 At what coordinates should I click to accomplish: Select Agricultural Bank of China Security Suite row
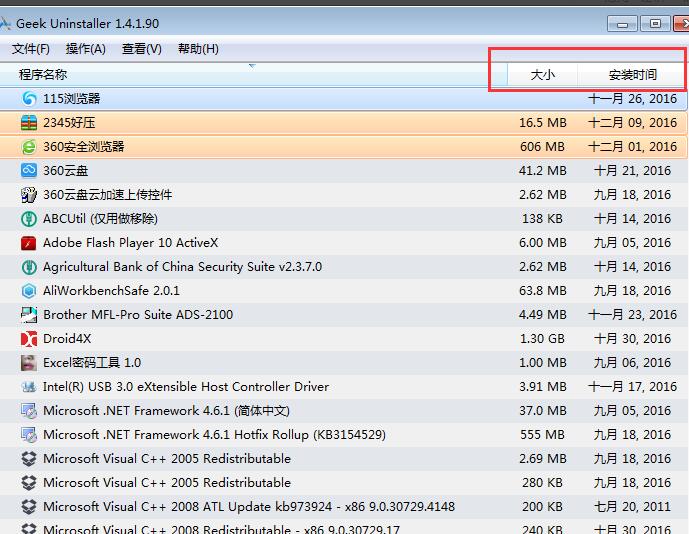tap(182, 267)
